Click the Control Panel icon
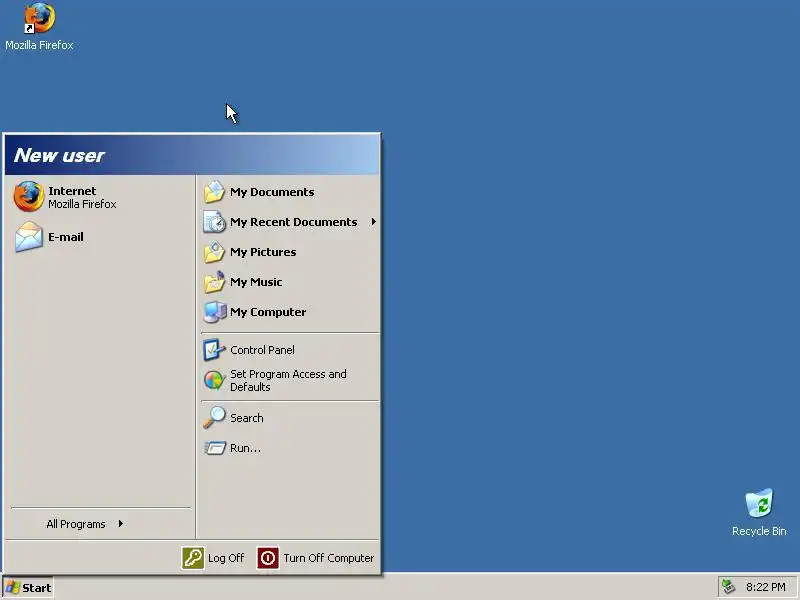Screen dimensions: 800x600 point(214,350)
